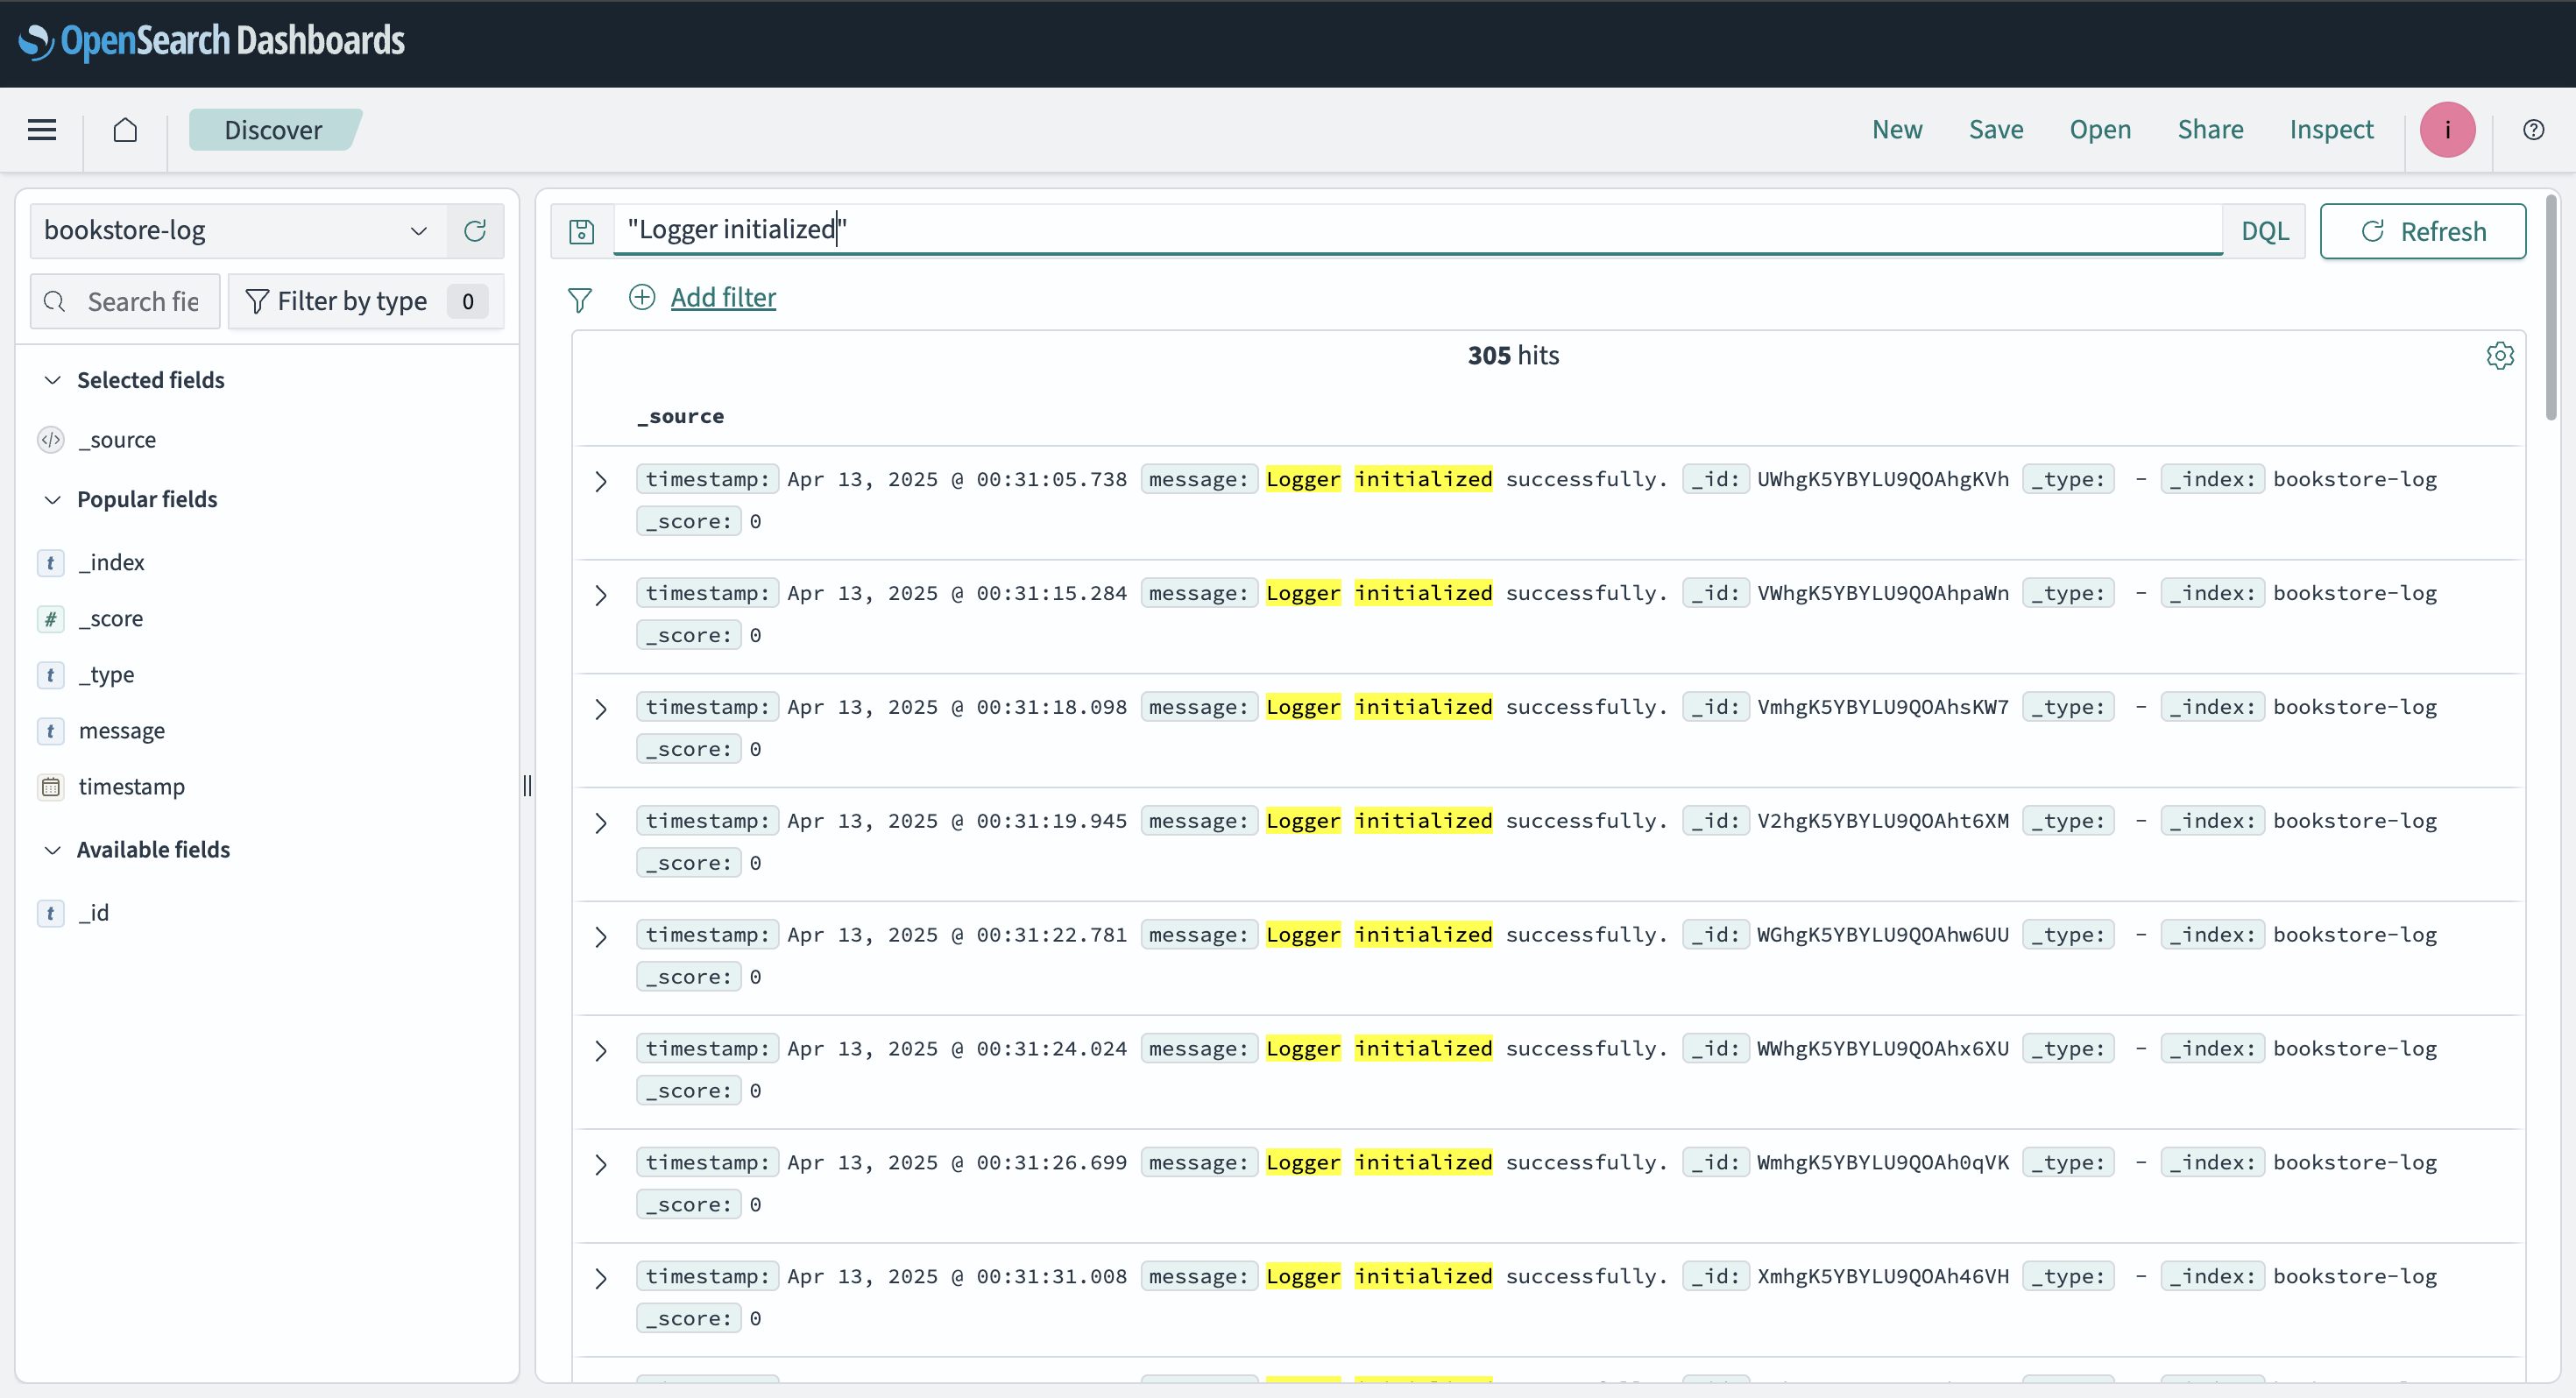
Task: Expand the 00:31:31.008 log row
Action: pyautogui.click(x=601, y=1279)
